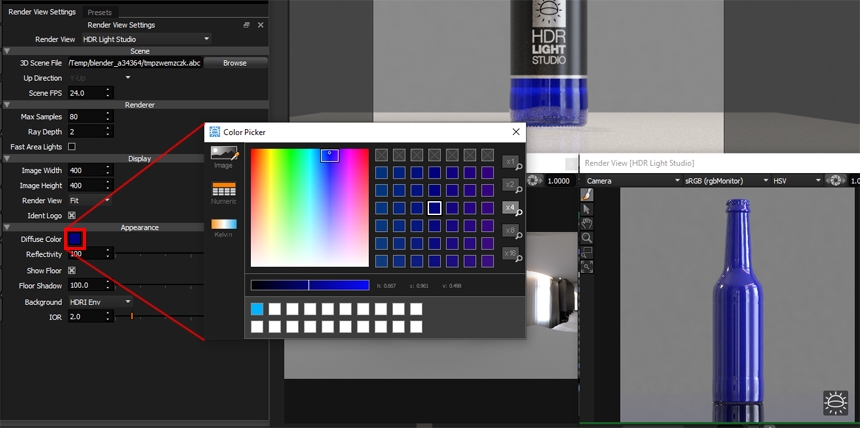Select the zoom region tool in Render View
This screenshot has height=428, width=860.
tap(587, 252)
